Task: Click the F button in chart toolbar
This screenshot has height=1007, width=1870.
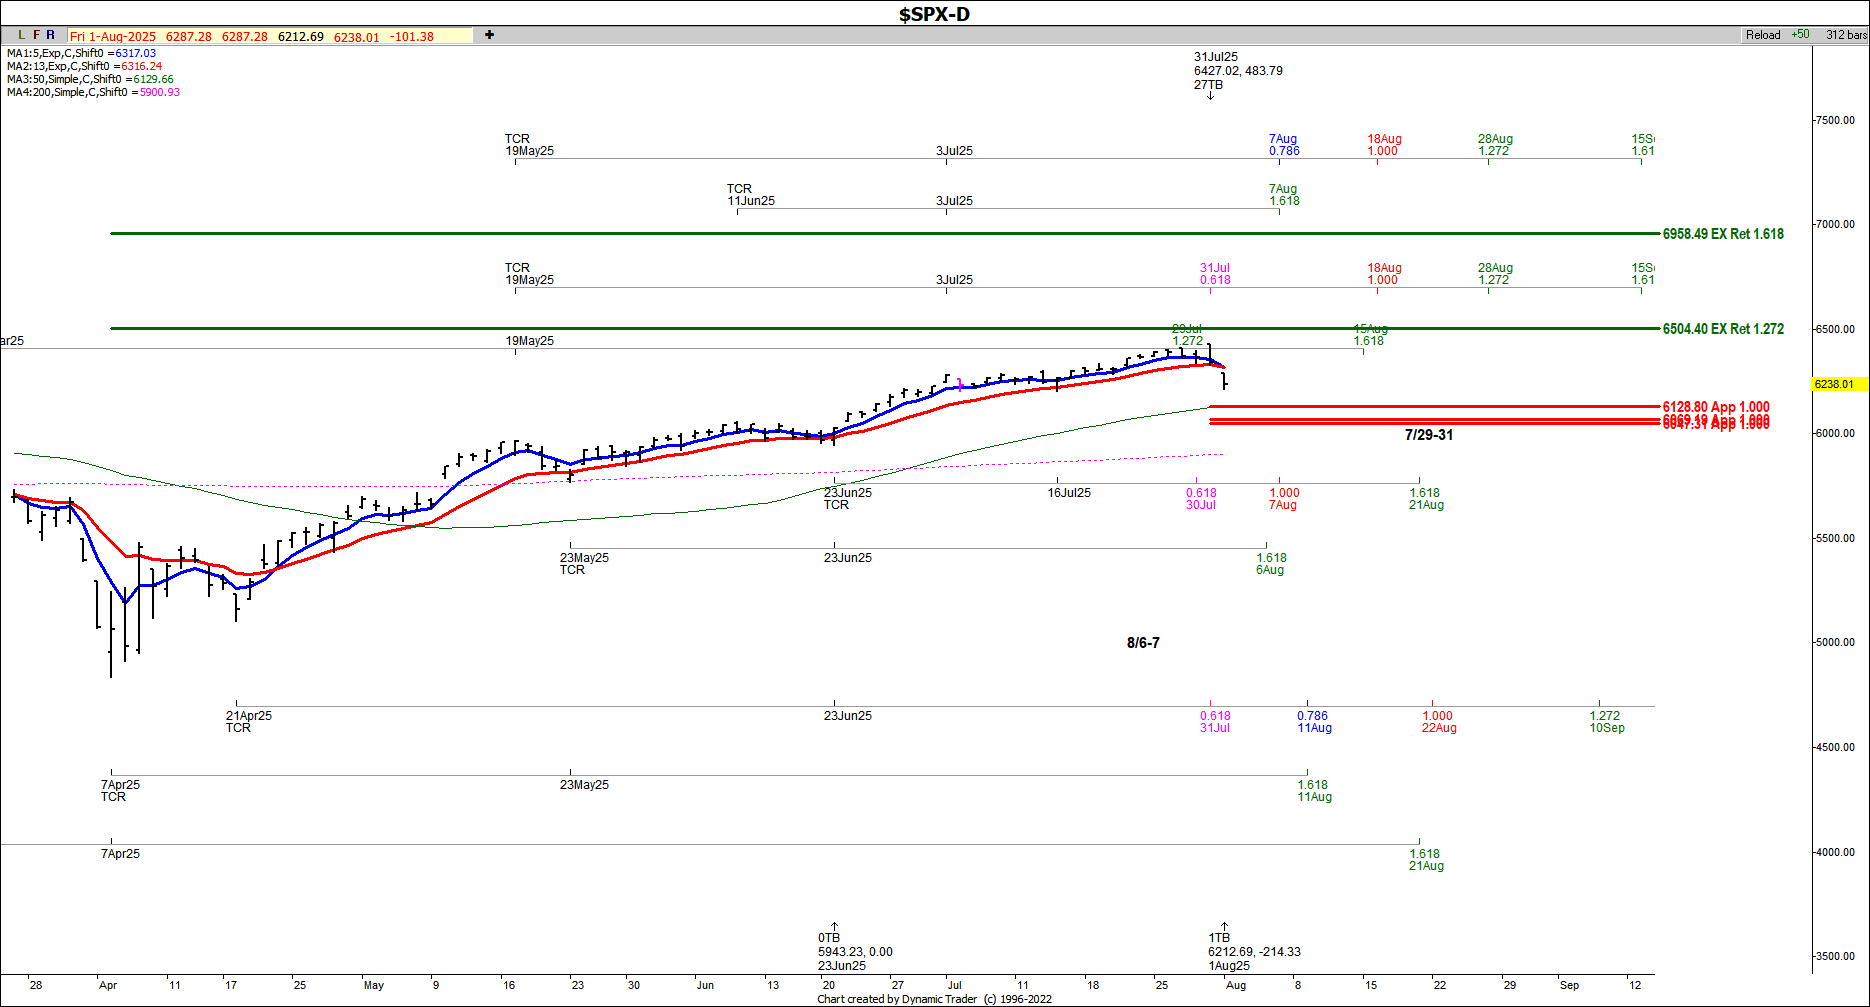Action: [37, 35]
